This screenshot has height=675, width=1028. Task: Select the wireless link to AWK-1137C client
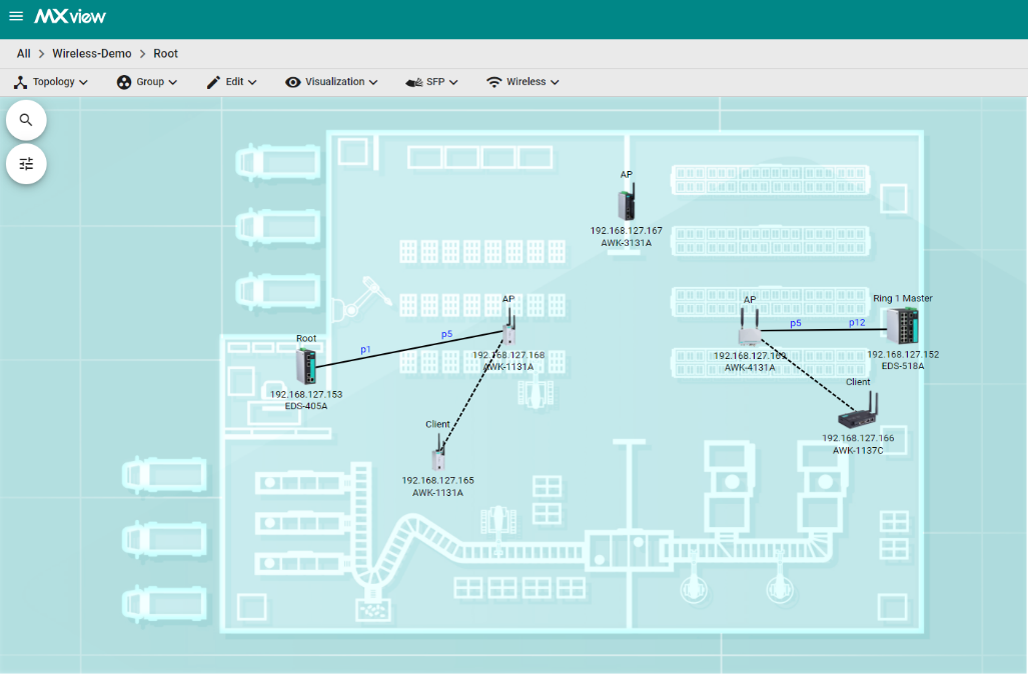[809, 376]
